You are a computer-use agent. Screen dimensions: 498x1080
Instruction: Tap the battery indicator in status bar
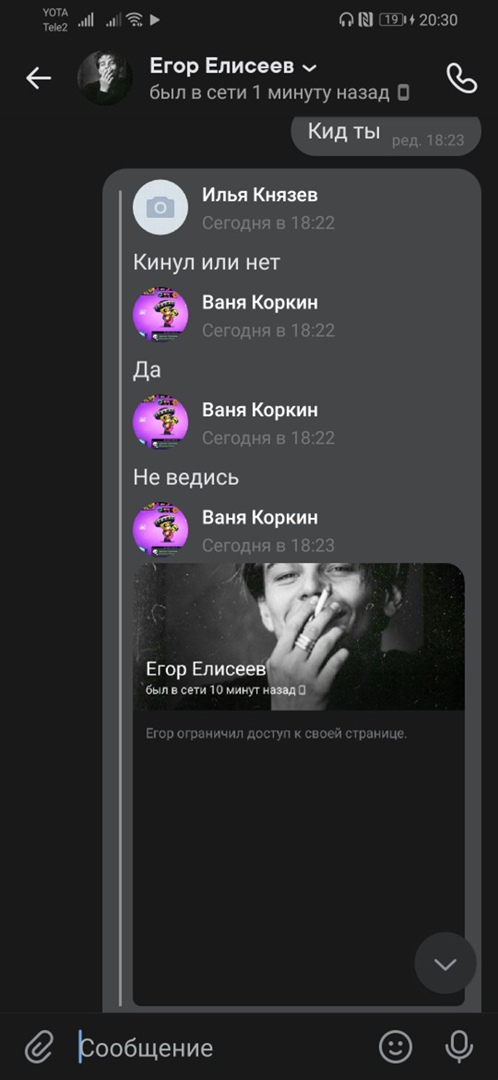[x=393, y=20]
